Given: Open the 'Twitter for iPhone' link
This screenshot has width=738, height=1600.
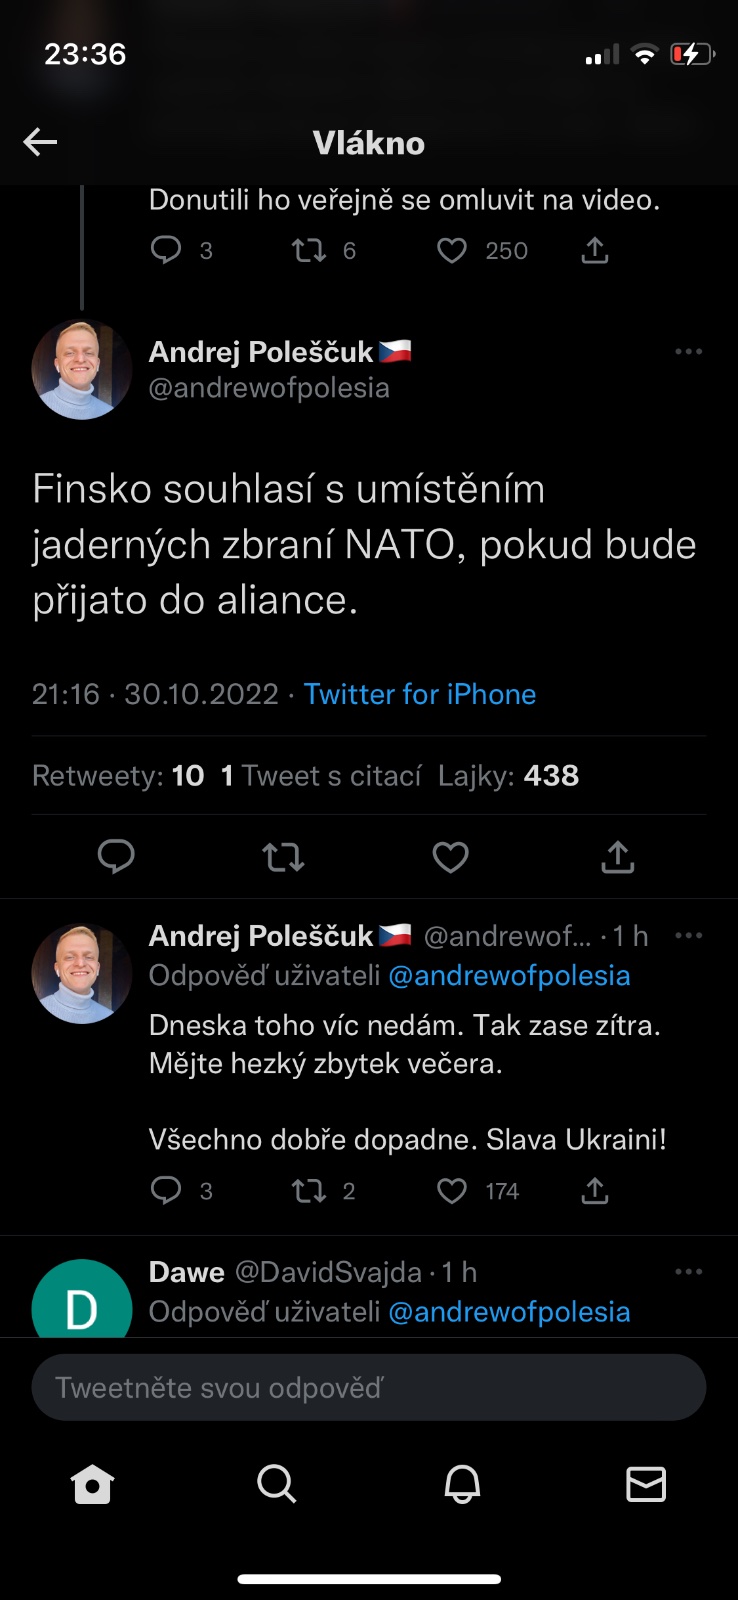Looking at the screenshot, I should (x=420, y=694).
